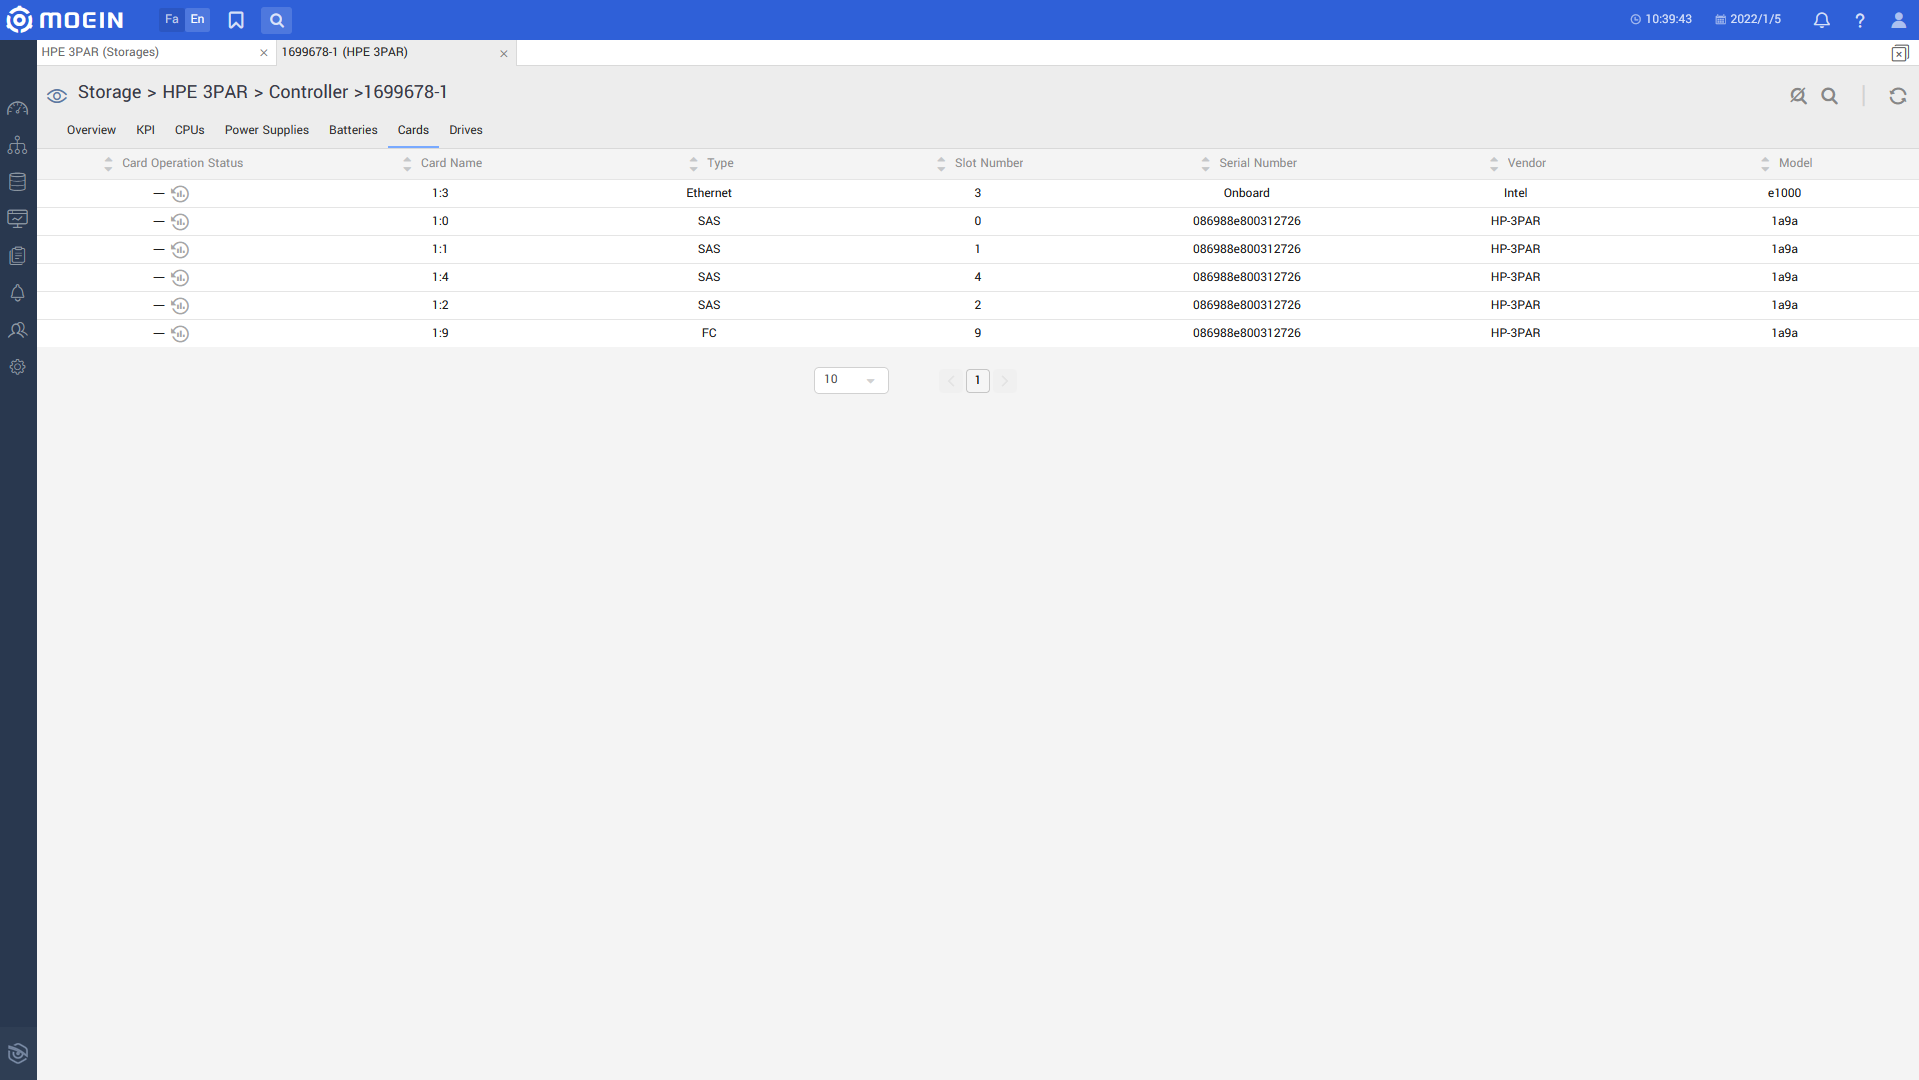
Task: Open status history icon for card 1:4
Action: (x=180, y=278)
